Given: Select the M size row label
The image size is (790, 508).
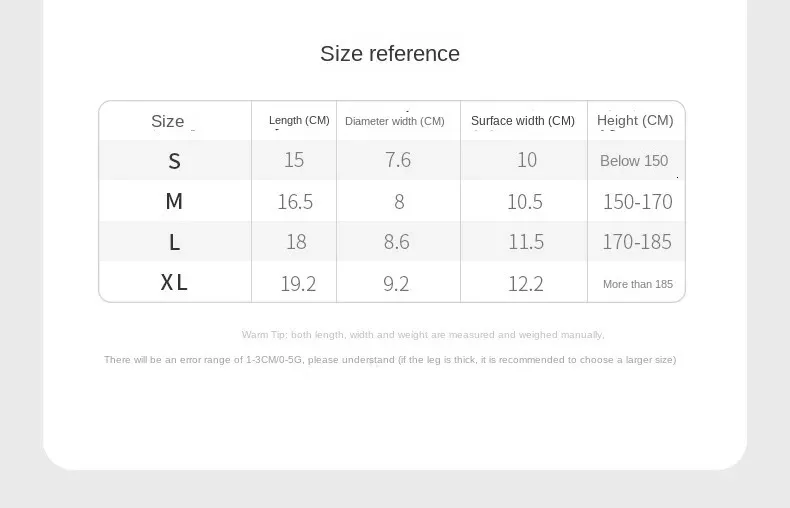Looking at the screenshot, I should click(174, 202).
